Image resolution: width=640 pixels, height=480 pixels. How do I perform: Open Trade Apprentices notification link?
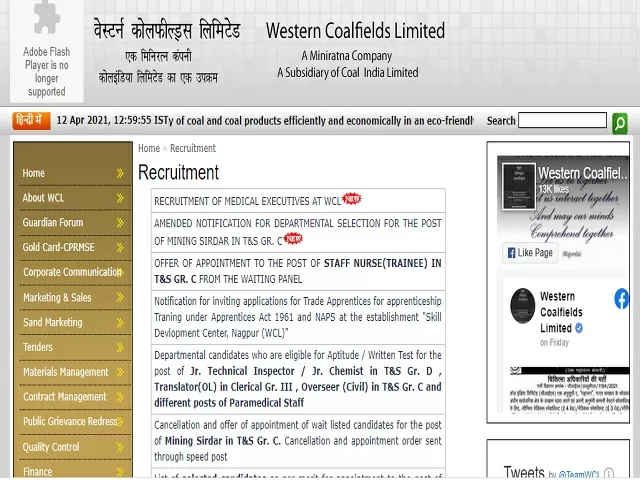click(x=298, y=317)
